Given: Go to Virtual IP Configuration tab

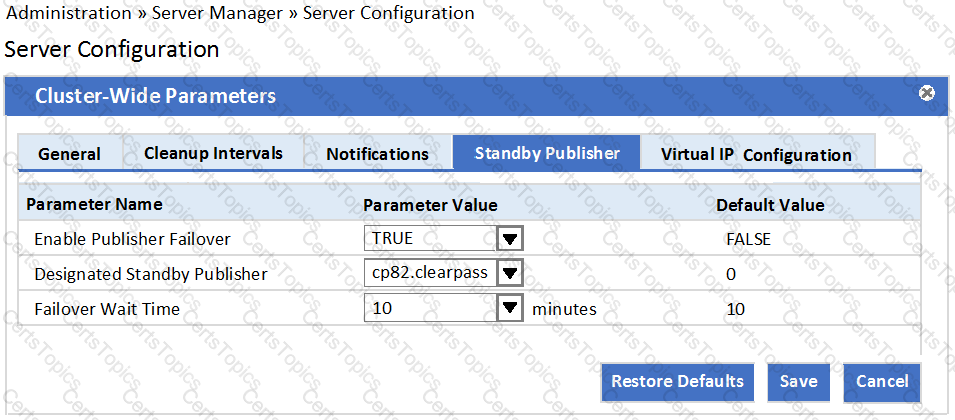Looking at the screenshot, I should coord(756,154).
